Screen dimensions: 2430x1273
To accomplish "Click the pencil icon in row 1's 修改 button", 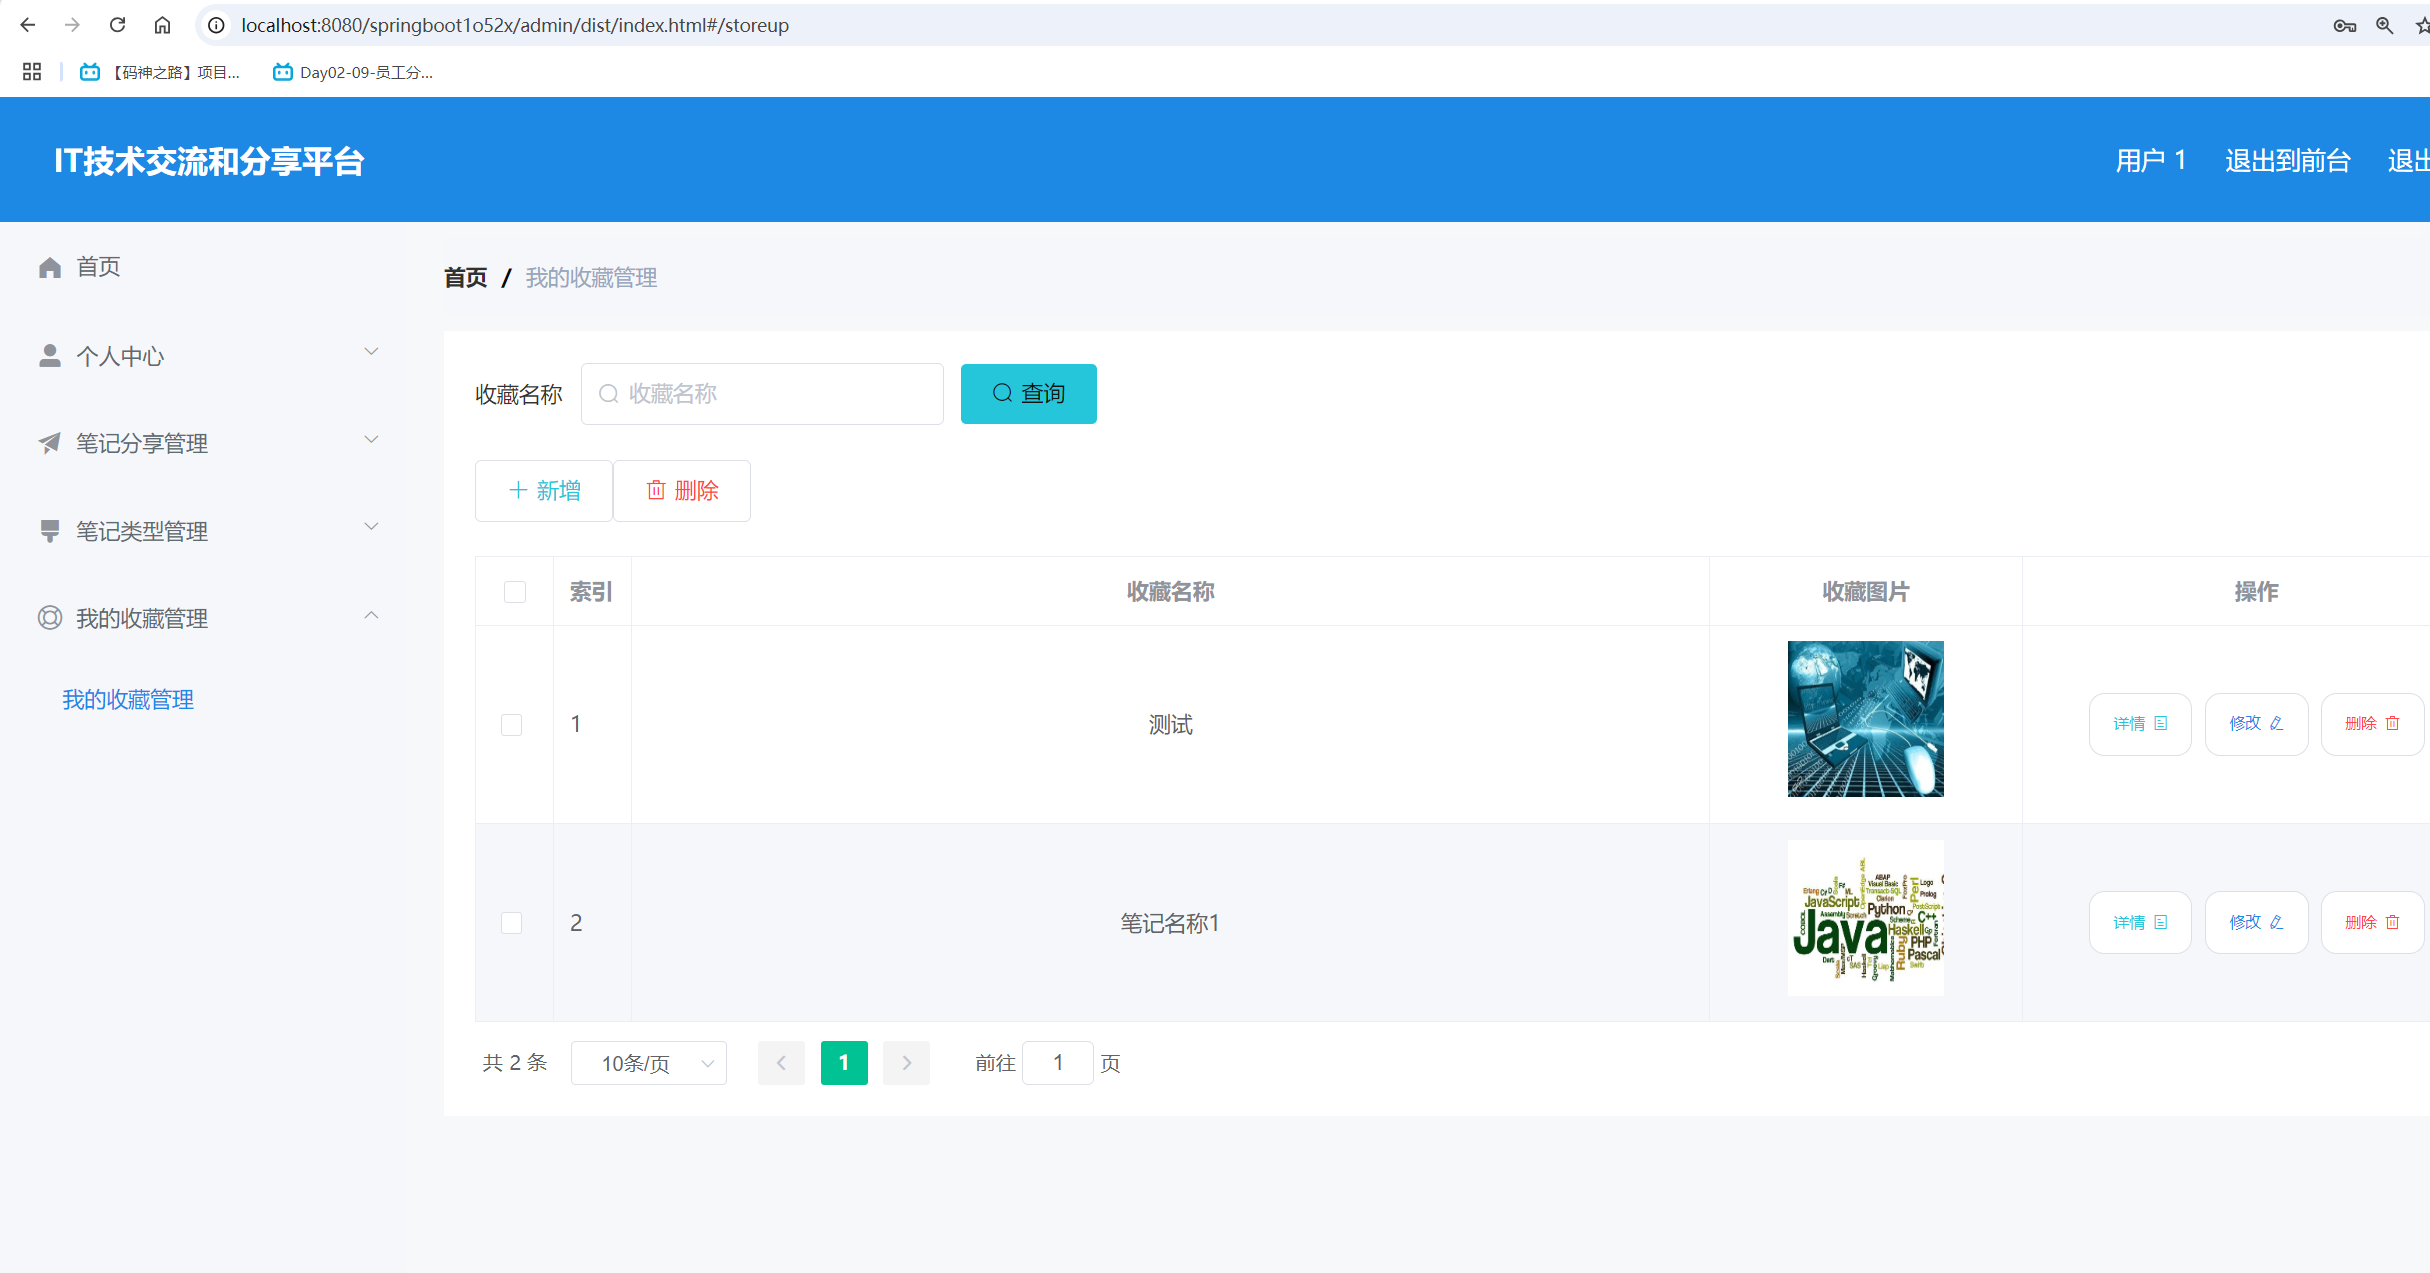I will pos(2275,723).
